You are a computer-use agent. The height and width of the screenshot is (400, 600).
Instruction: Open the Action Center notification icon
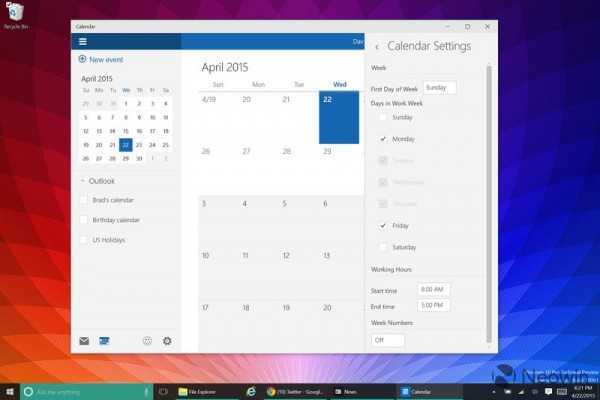[548, 392]
